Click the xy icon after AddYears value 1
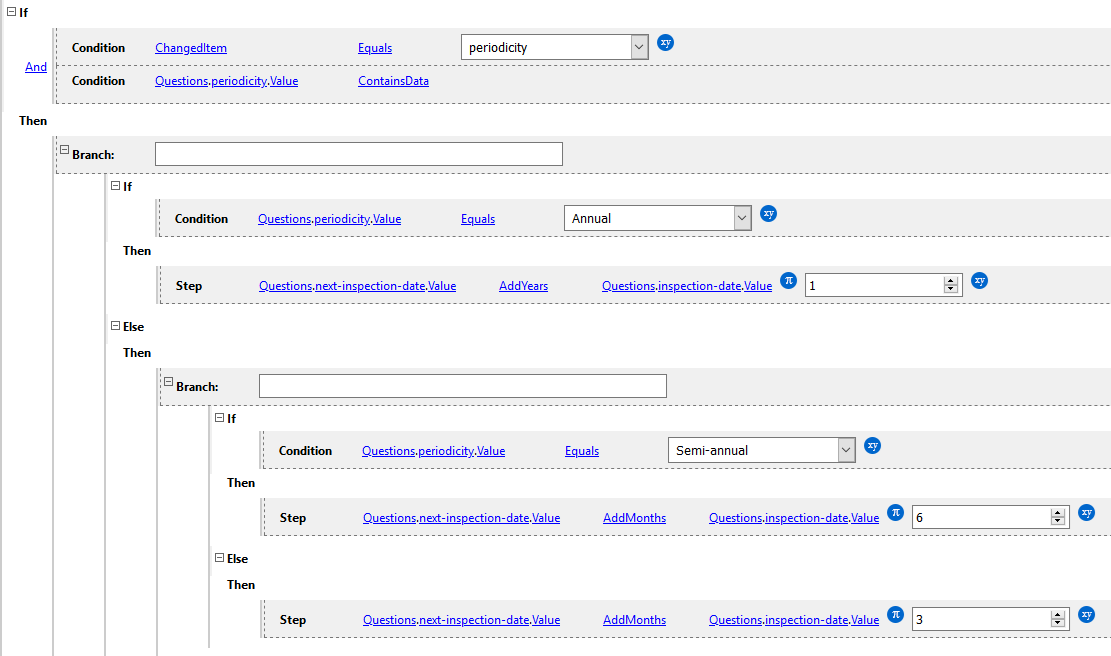 coord(980,281)
